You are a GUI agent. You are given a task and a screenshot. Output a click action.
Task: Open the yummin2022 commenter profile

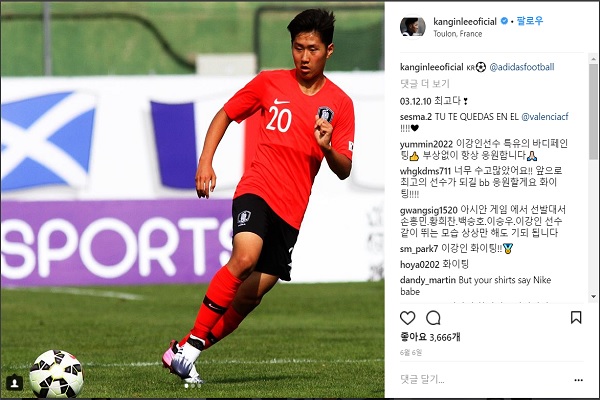[x=426, y=144]
